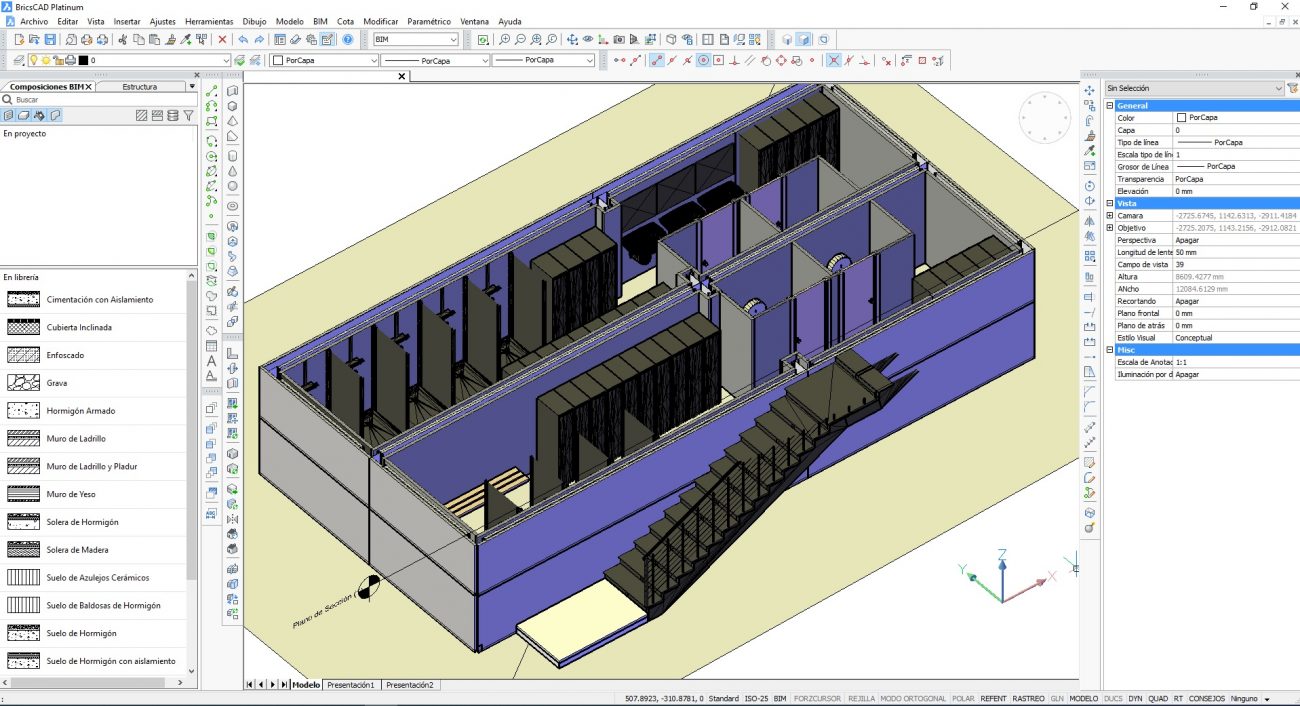Select Hormigón Armado from library
The width and height of the screenshot is (1300, 706).
point(80,411)
